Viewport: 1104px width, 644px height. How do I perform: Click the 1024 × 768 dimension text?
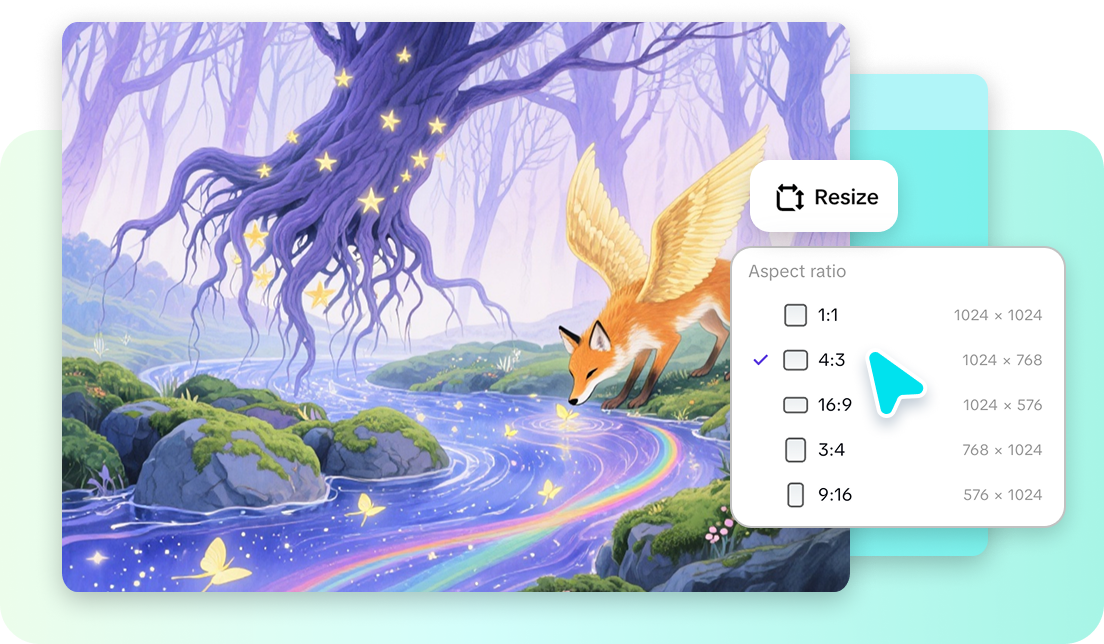1002,360
